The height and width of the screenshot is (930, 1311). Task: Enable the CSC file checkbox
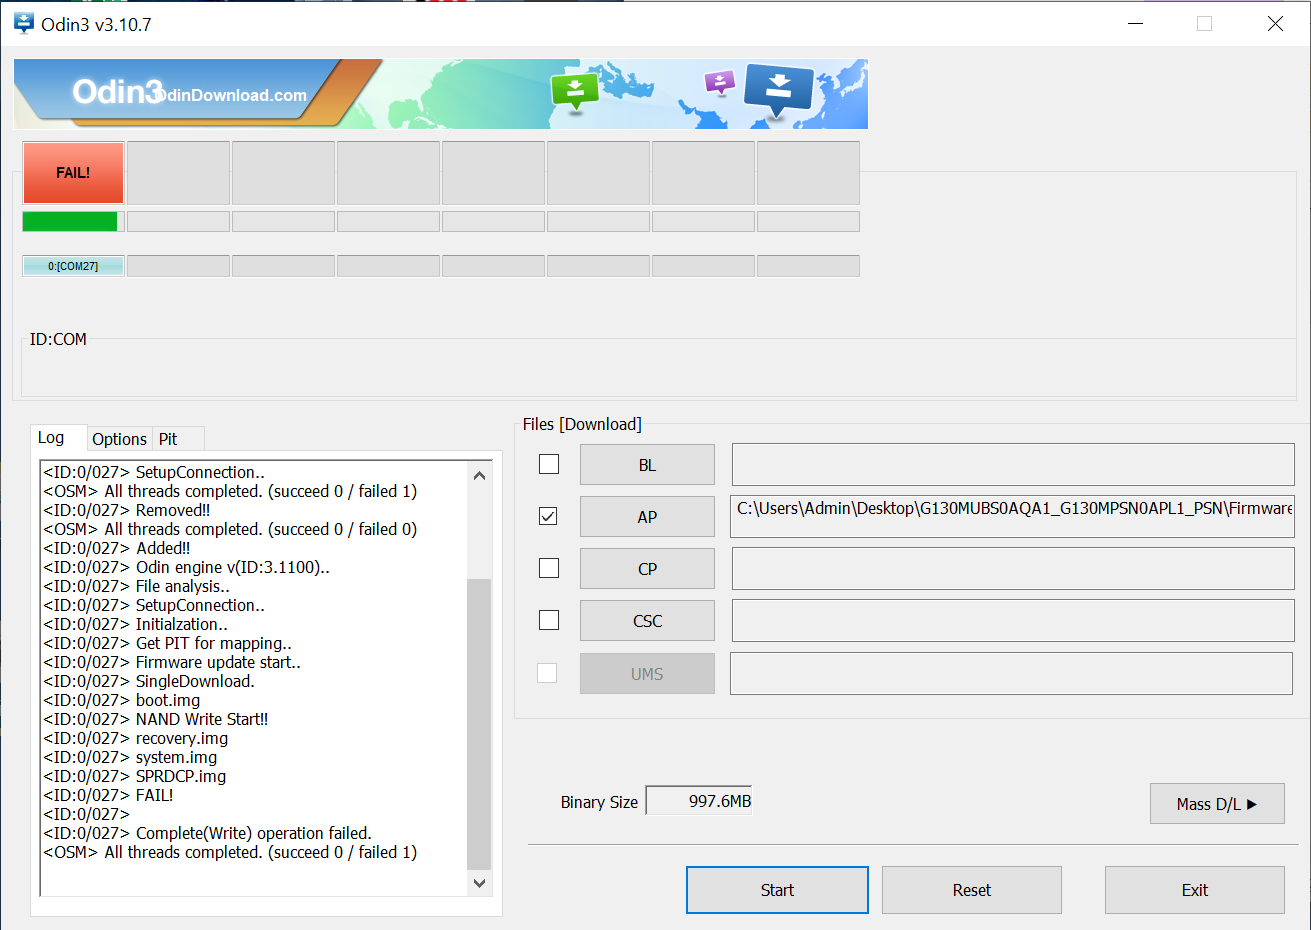tap(549, 620)
